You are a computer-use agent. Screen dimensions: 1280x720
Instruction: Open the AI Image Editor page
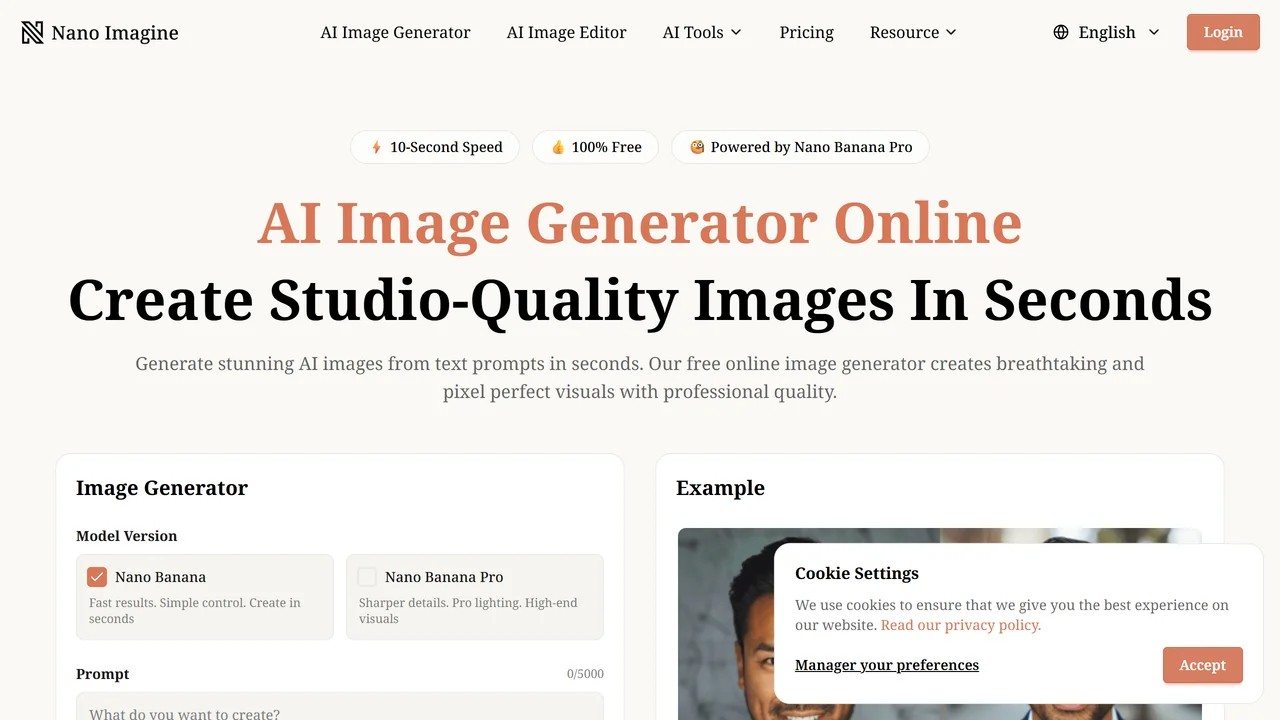point(567,32)
